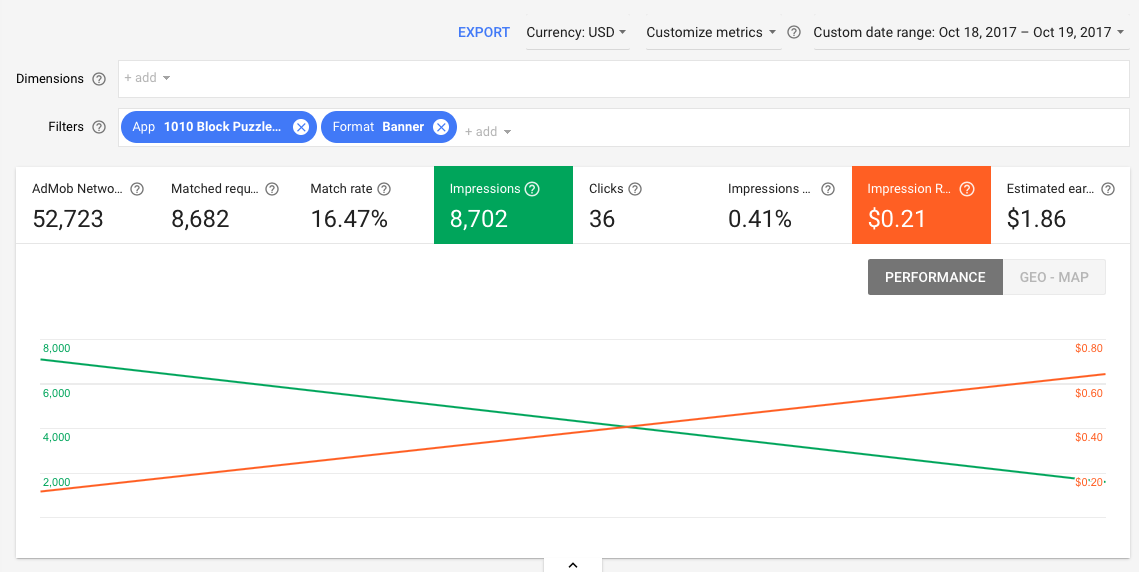1139x572 pixels.
Task: Click help icon for Match rate
Action: [384, 189]
